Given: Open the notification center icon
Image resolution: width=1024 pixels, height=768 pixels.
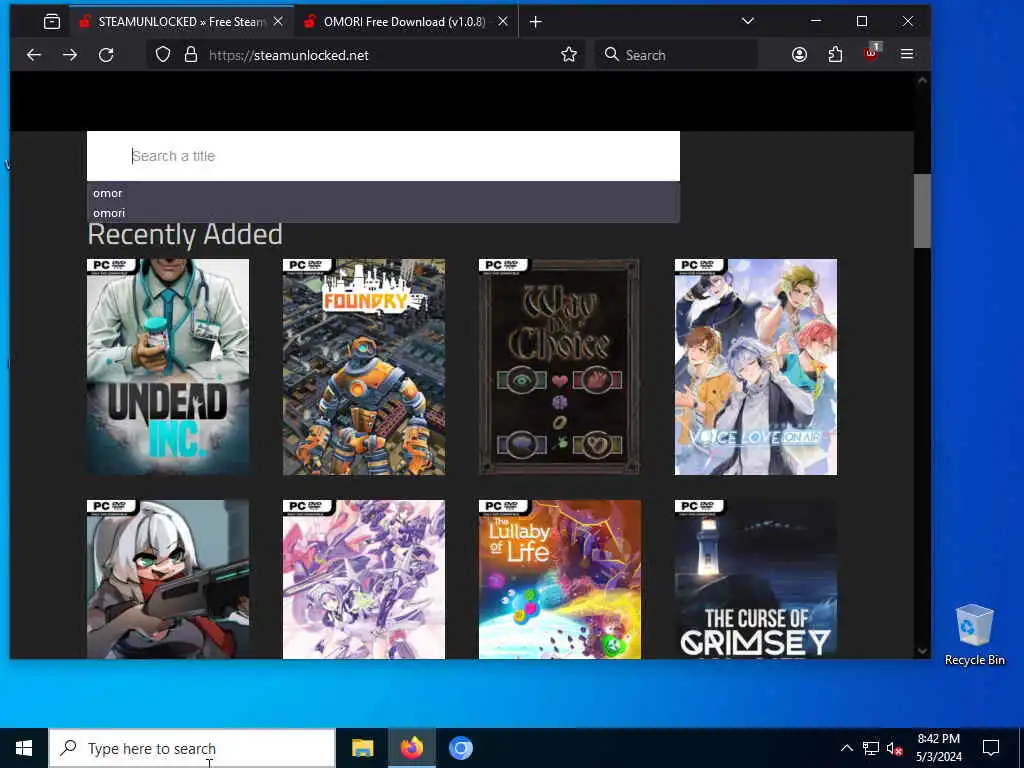Looking at the screenshot, I should click(x=991, y=748).
